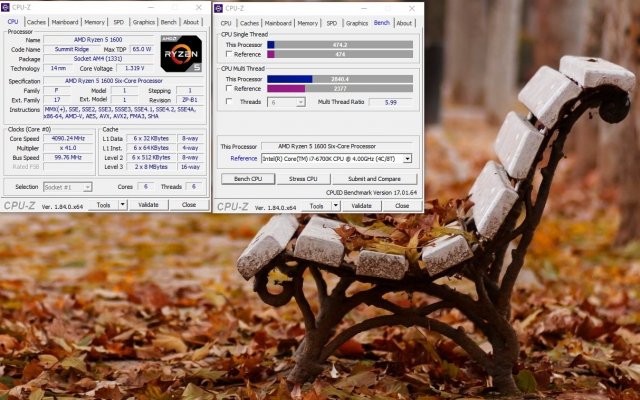This screenshot has height=400, width=640.
Task: Open Memory tab in Bench window
Action: click(x=307, y=23)
